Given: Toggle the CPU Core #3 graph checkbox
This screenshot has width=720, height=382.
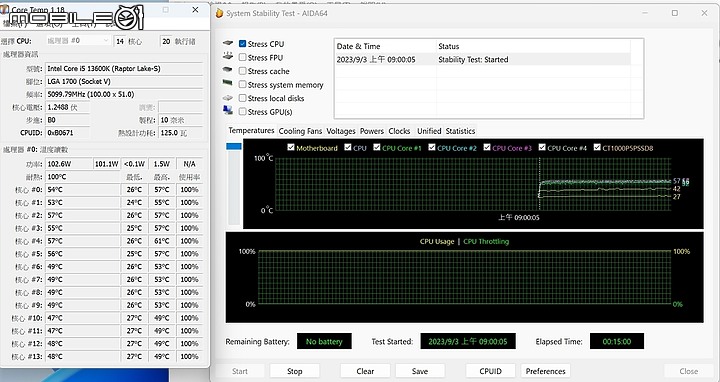Looking at the screenshot, I should pos(487,147).
